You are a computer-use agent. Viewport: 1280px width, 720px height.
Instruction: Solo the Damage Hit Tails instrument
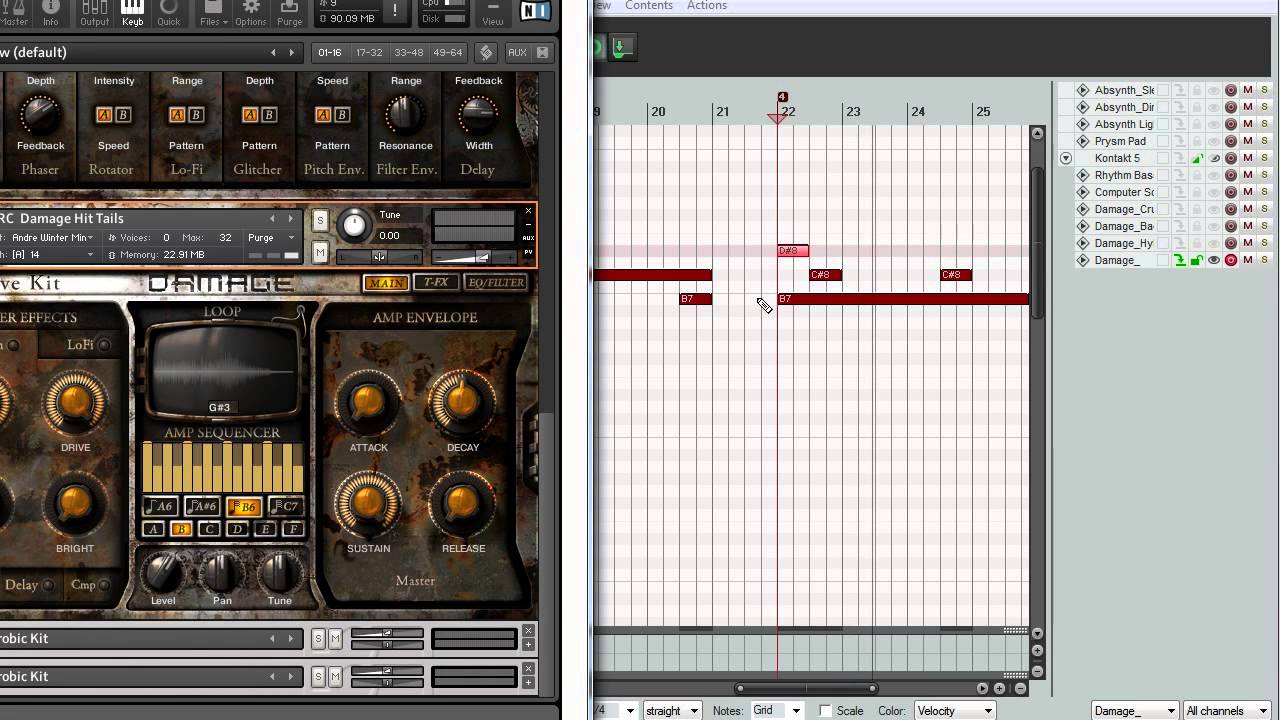click(320, 220)
